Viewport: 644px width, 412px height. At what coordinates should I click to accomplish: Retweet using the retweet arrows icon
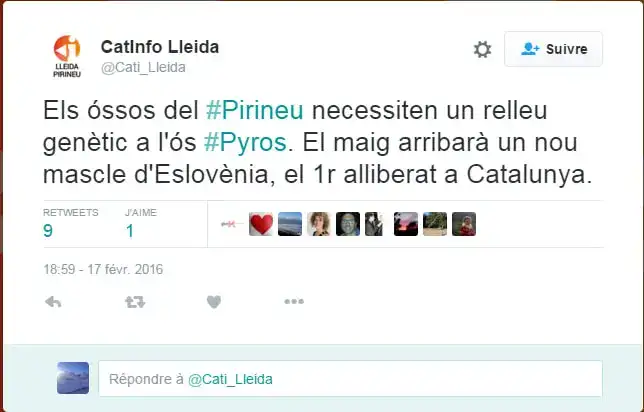tap(135, 302)
